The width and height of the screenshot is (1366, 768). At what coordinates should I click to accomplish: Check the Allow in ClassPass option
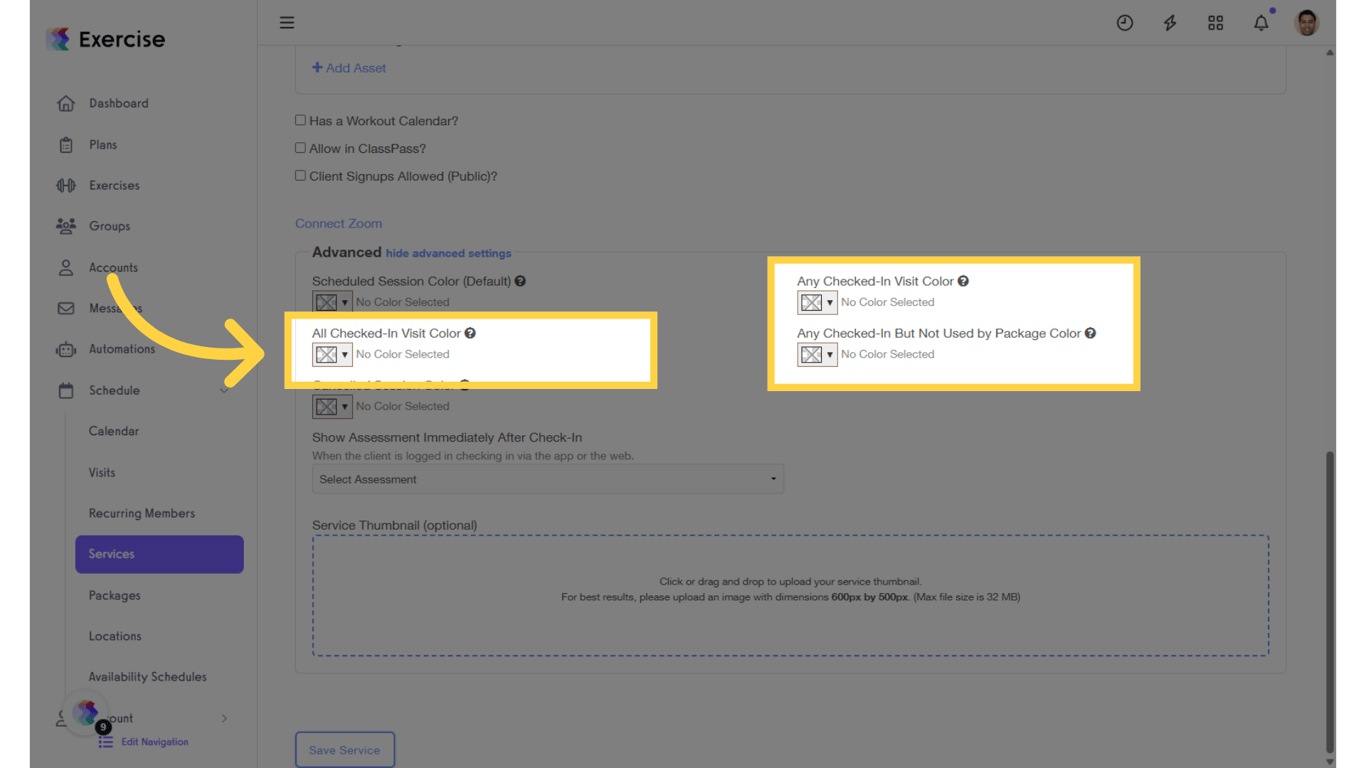click(300, 147)
